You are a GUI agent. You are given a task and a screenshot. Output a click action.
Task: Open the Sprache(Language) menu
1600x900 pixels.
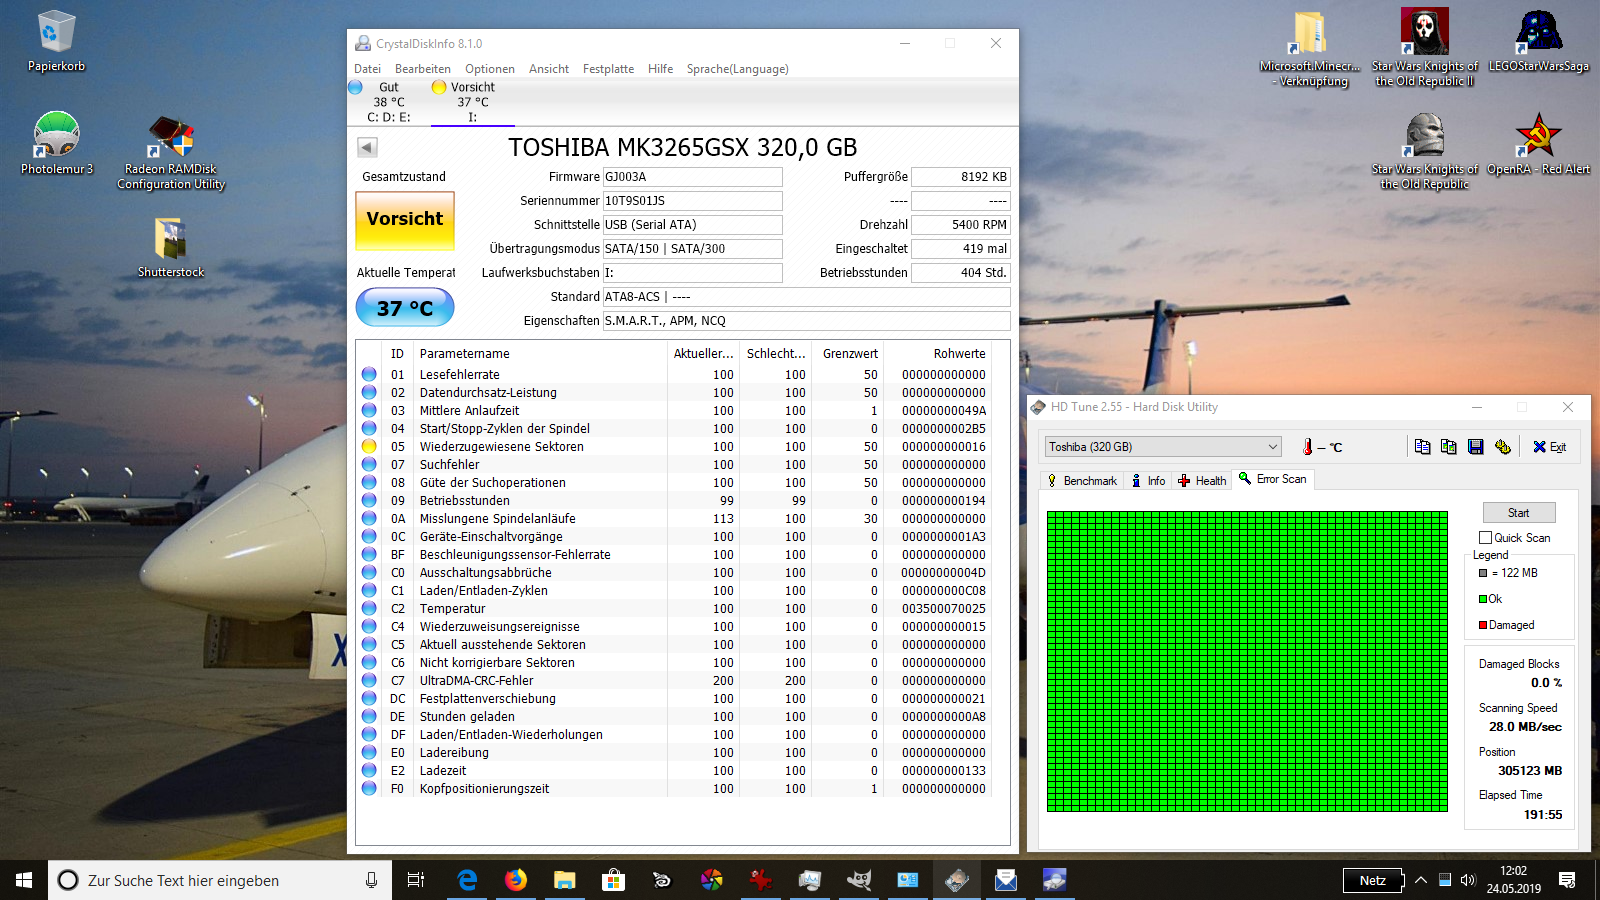tap(737, 69)
